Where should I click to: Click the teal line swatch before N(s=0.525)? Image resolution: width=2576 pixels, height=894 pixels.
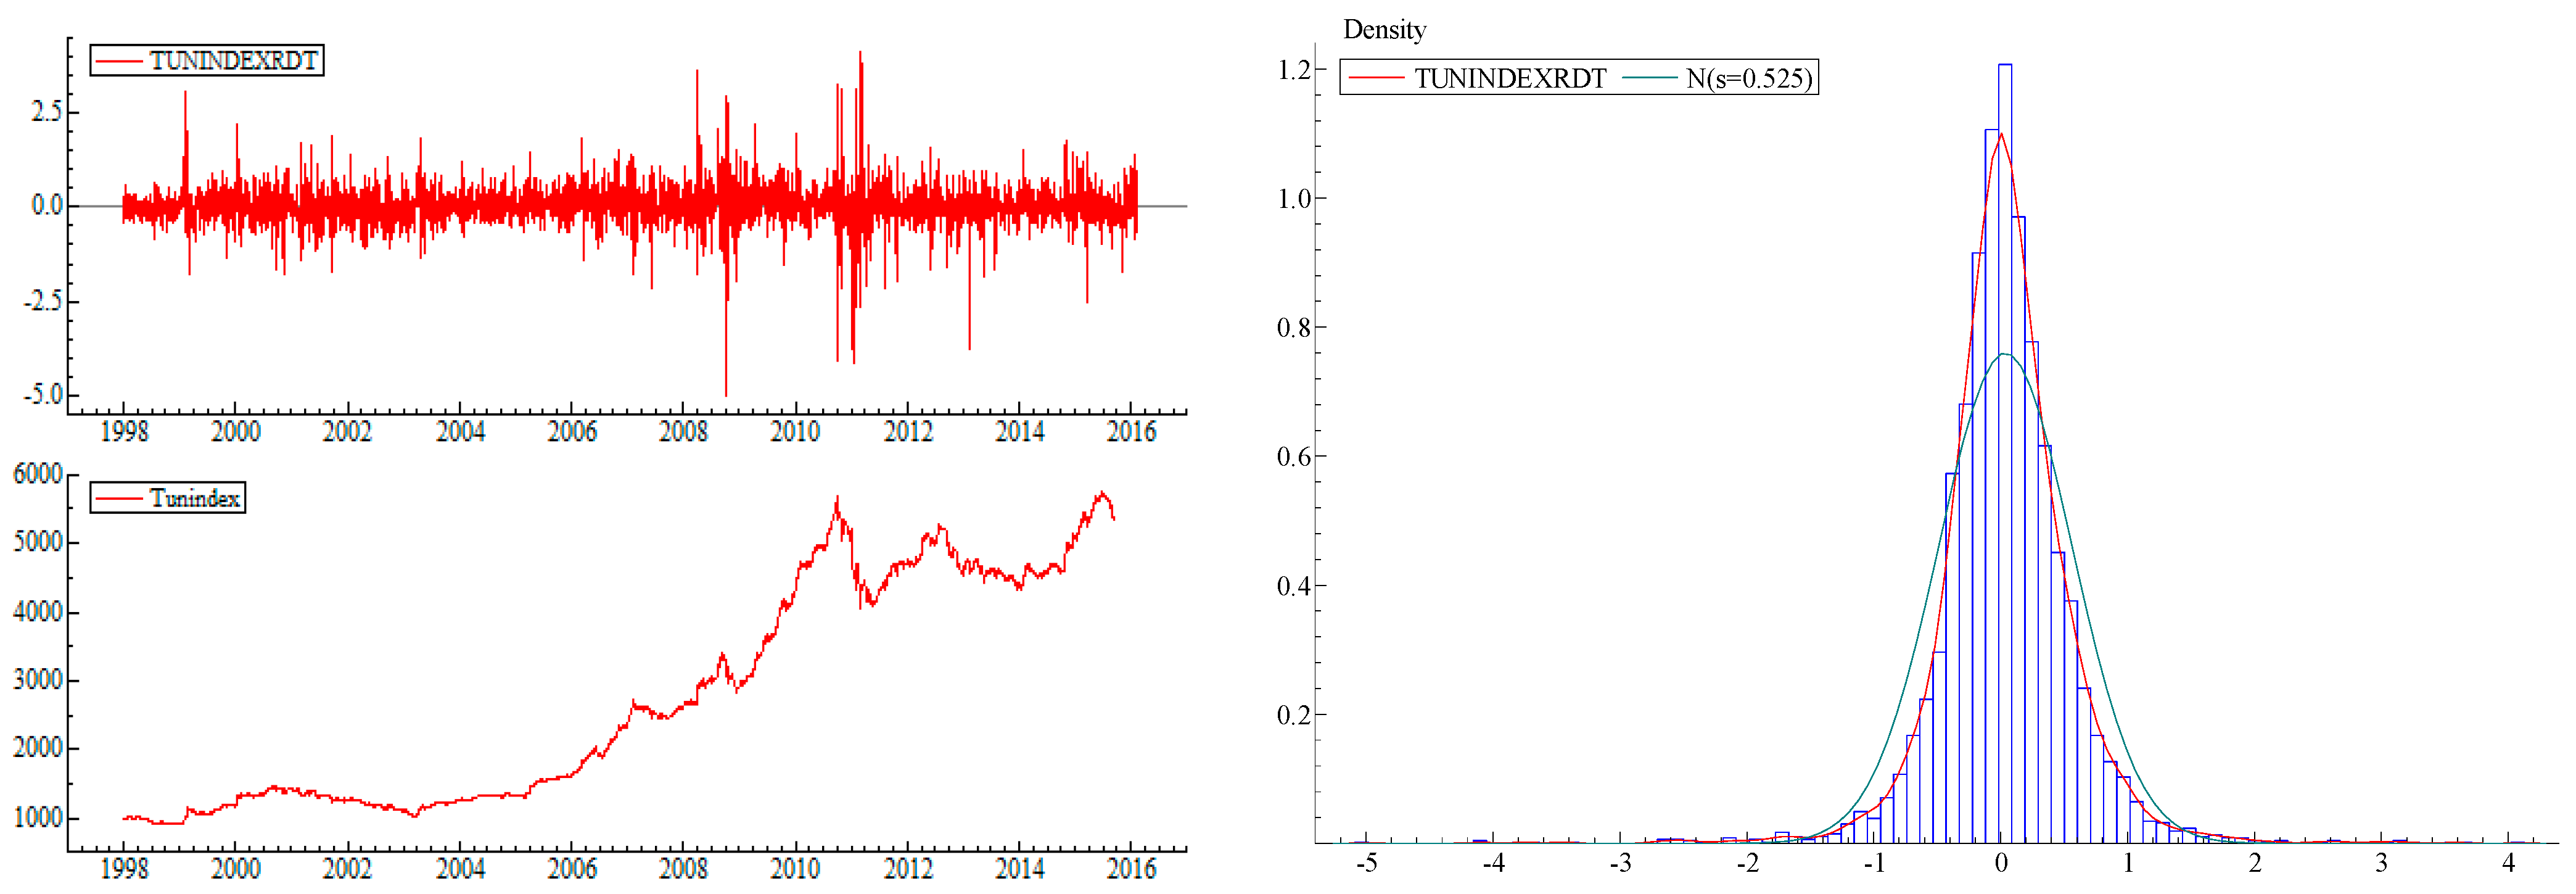coord(1649,79)
